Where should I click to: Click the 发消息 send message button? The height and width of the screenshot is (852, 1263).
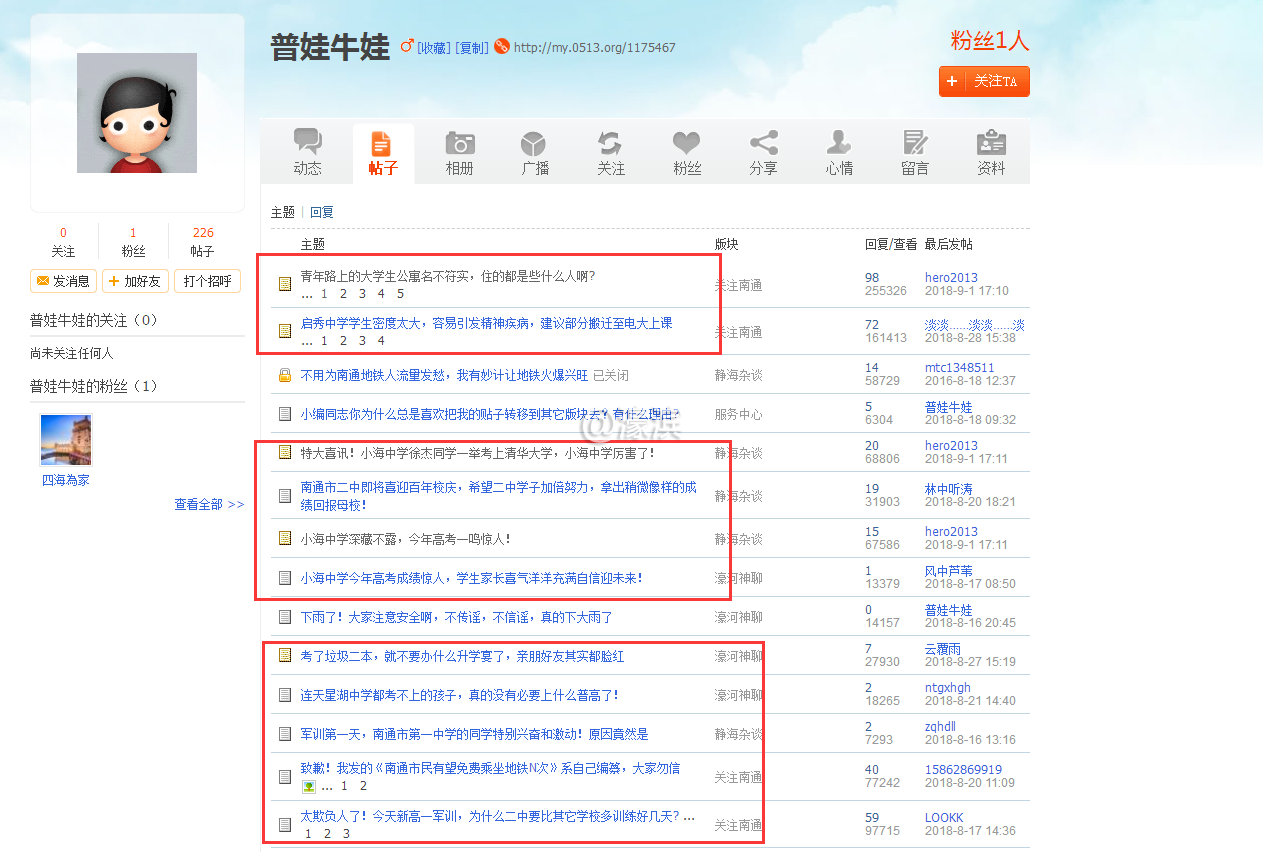64,281
